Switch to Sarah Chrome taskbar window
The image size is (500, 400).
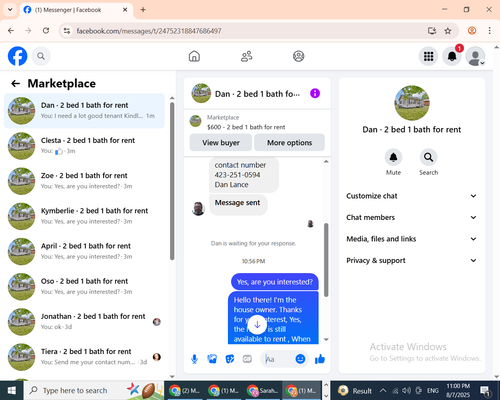(263, 390)
